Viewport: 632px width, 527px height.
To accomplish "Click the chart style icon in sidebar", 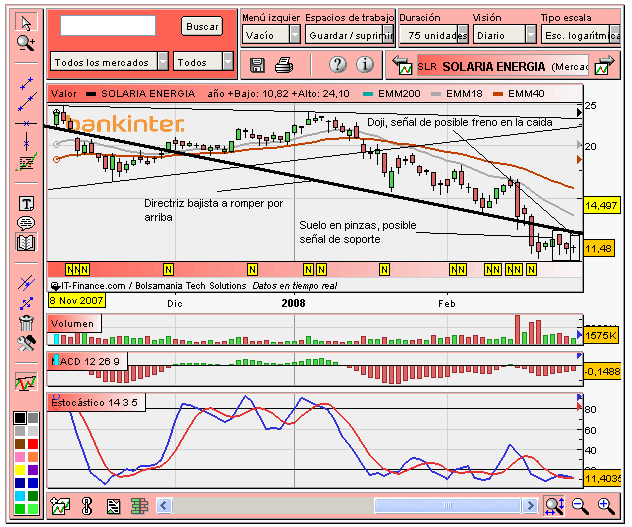I will tap(26, 382).
